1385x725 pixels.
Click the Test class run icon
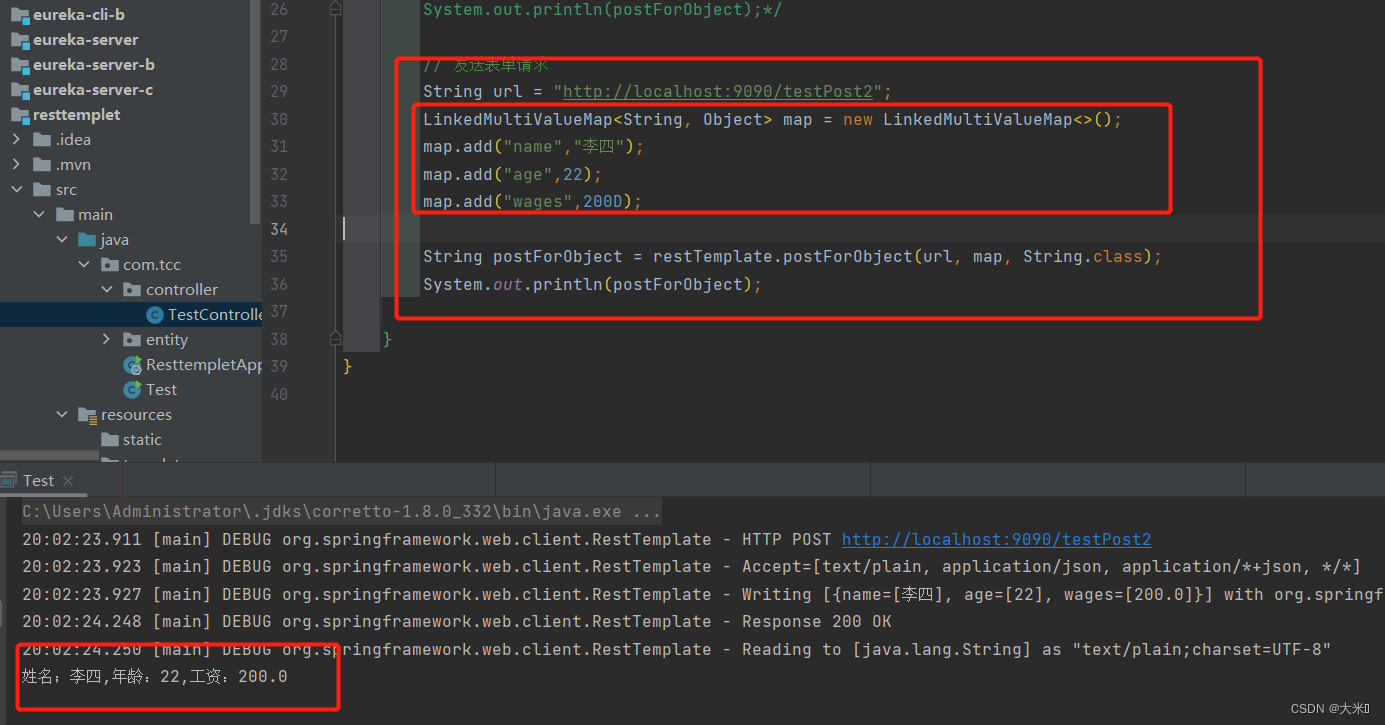[x=132, y=390]
